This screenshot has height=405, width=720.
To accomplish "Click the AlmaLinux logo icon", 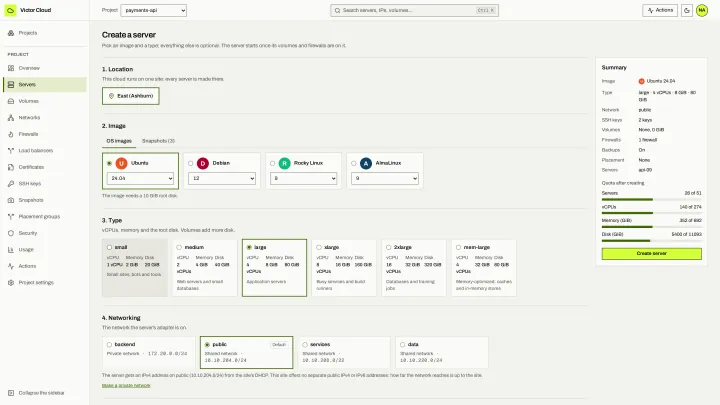I will (x=366, y=163).
